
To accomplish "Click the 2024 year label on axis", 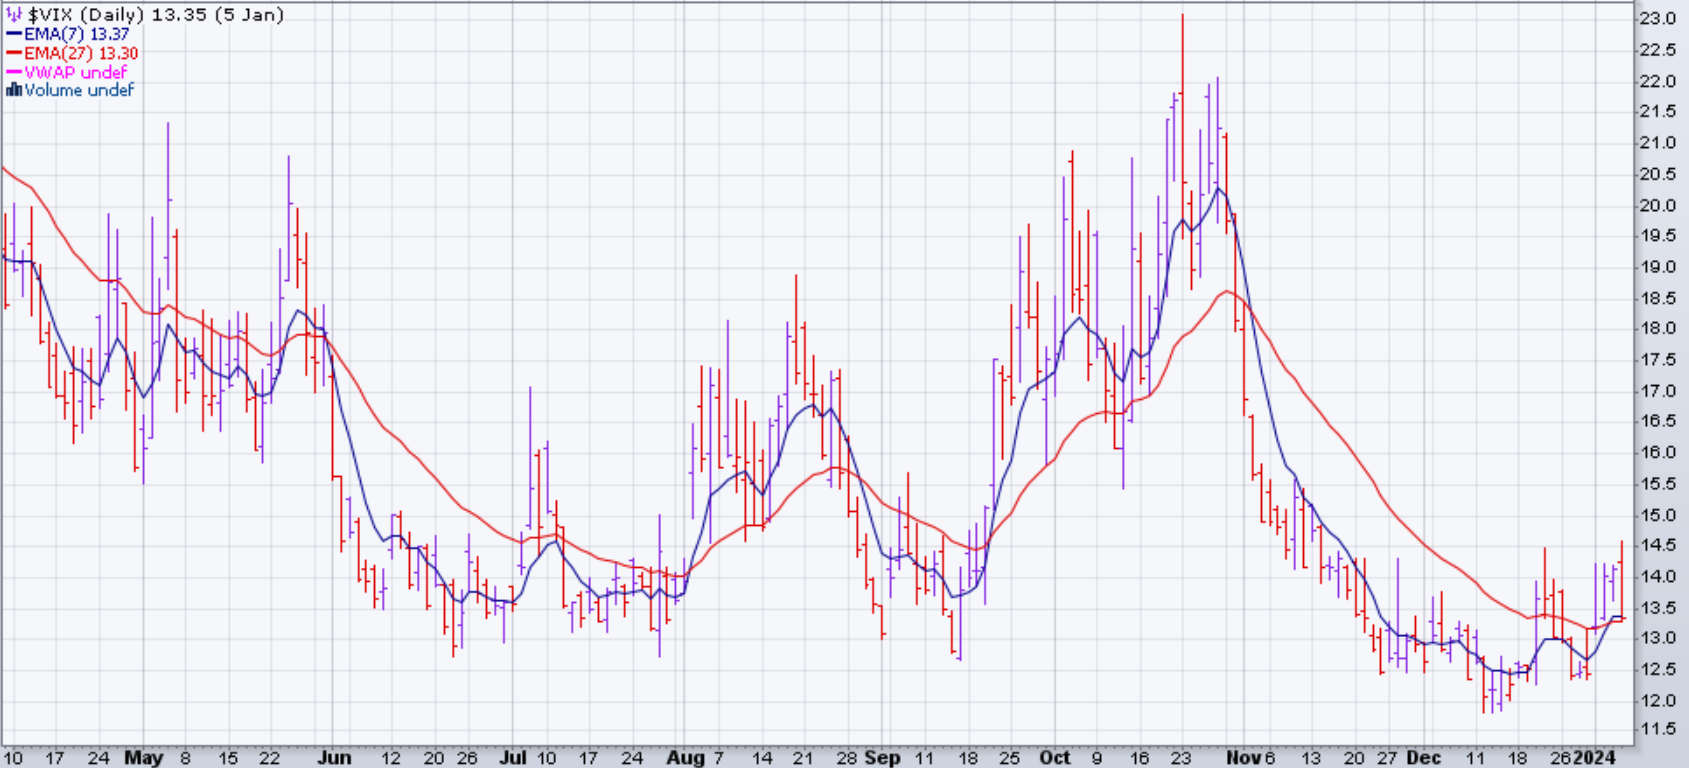I will (1595, 757).
